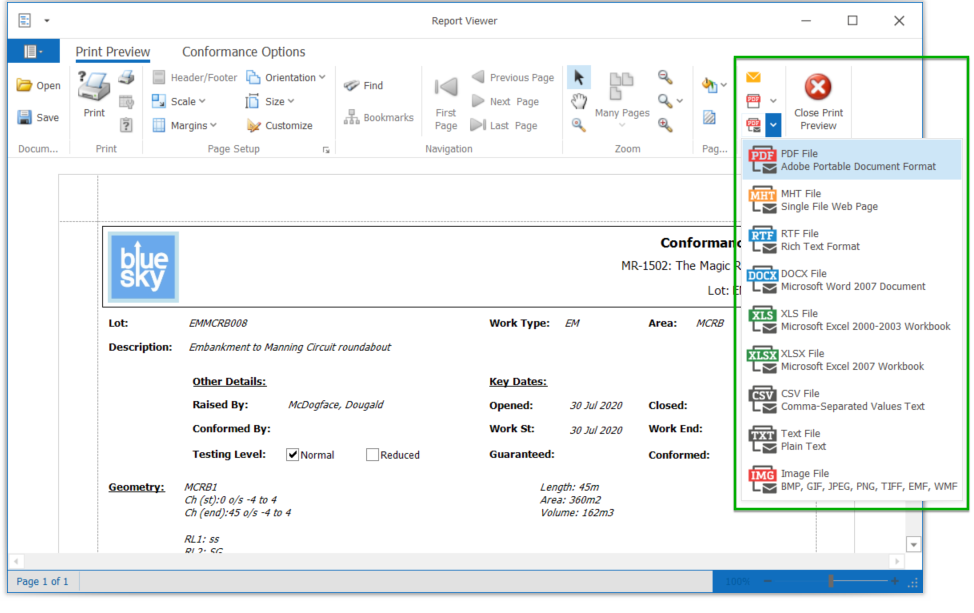This screenshot has width=974, height=613.
Task: Enable the Reduced testing level checkbox
Action: [373, 455]
